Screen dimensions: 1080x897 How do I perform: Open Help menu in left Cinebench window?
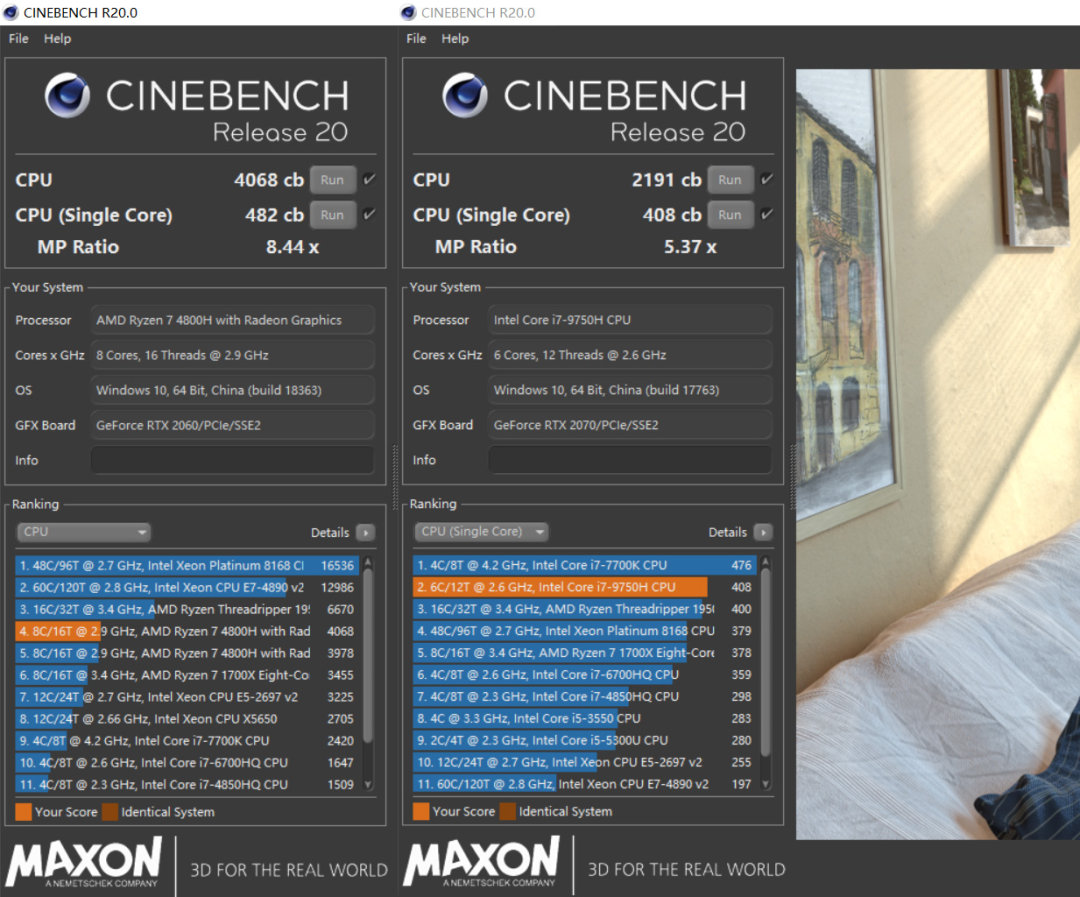point(58,39)
